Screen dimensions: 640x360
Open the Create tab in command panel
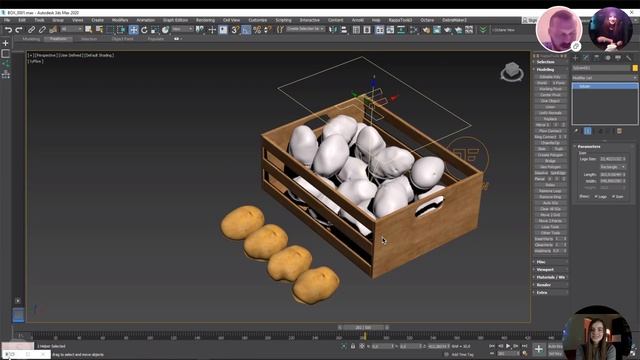coord(576,58)
